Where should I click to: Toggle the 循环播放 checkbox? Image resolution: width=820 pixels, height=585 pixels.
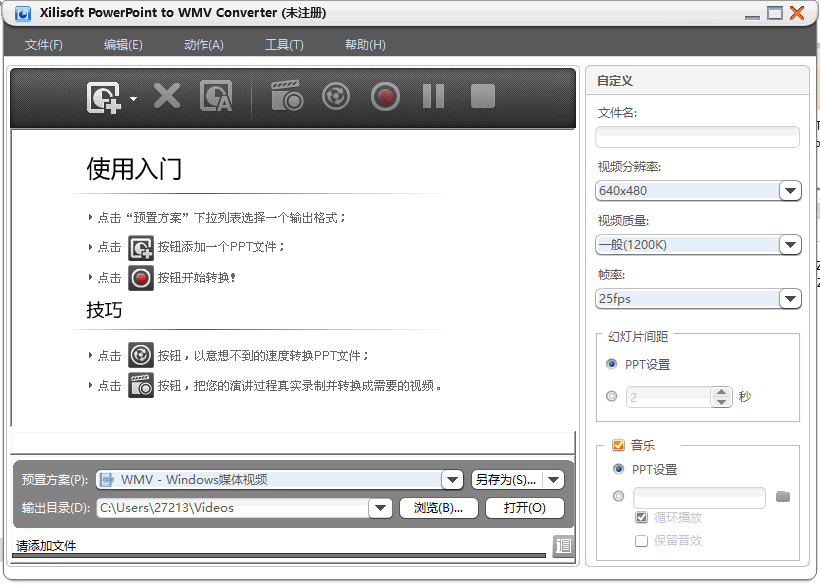(641, 518)
